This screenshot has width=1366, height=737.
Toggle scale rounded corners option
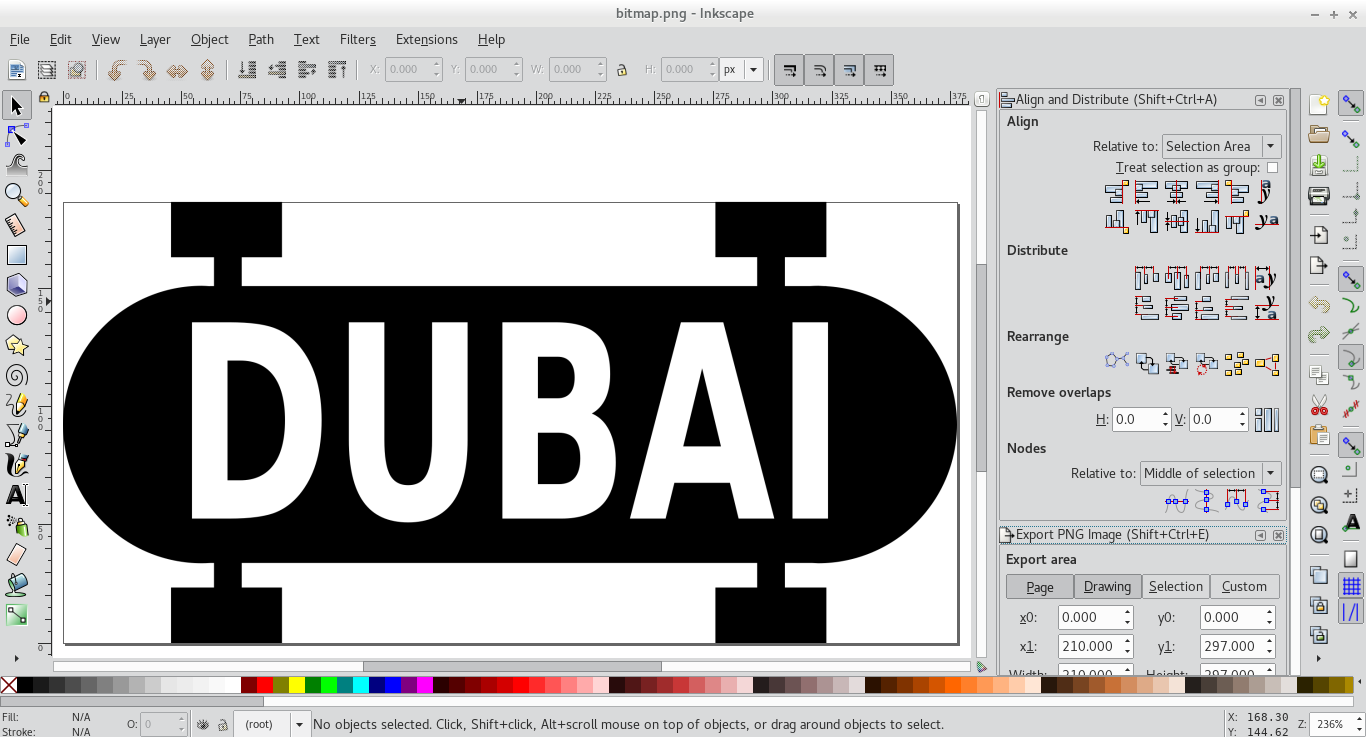[819, 70]
